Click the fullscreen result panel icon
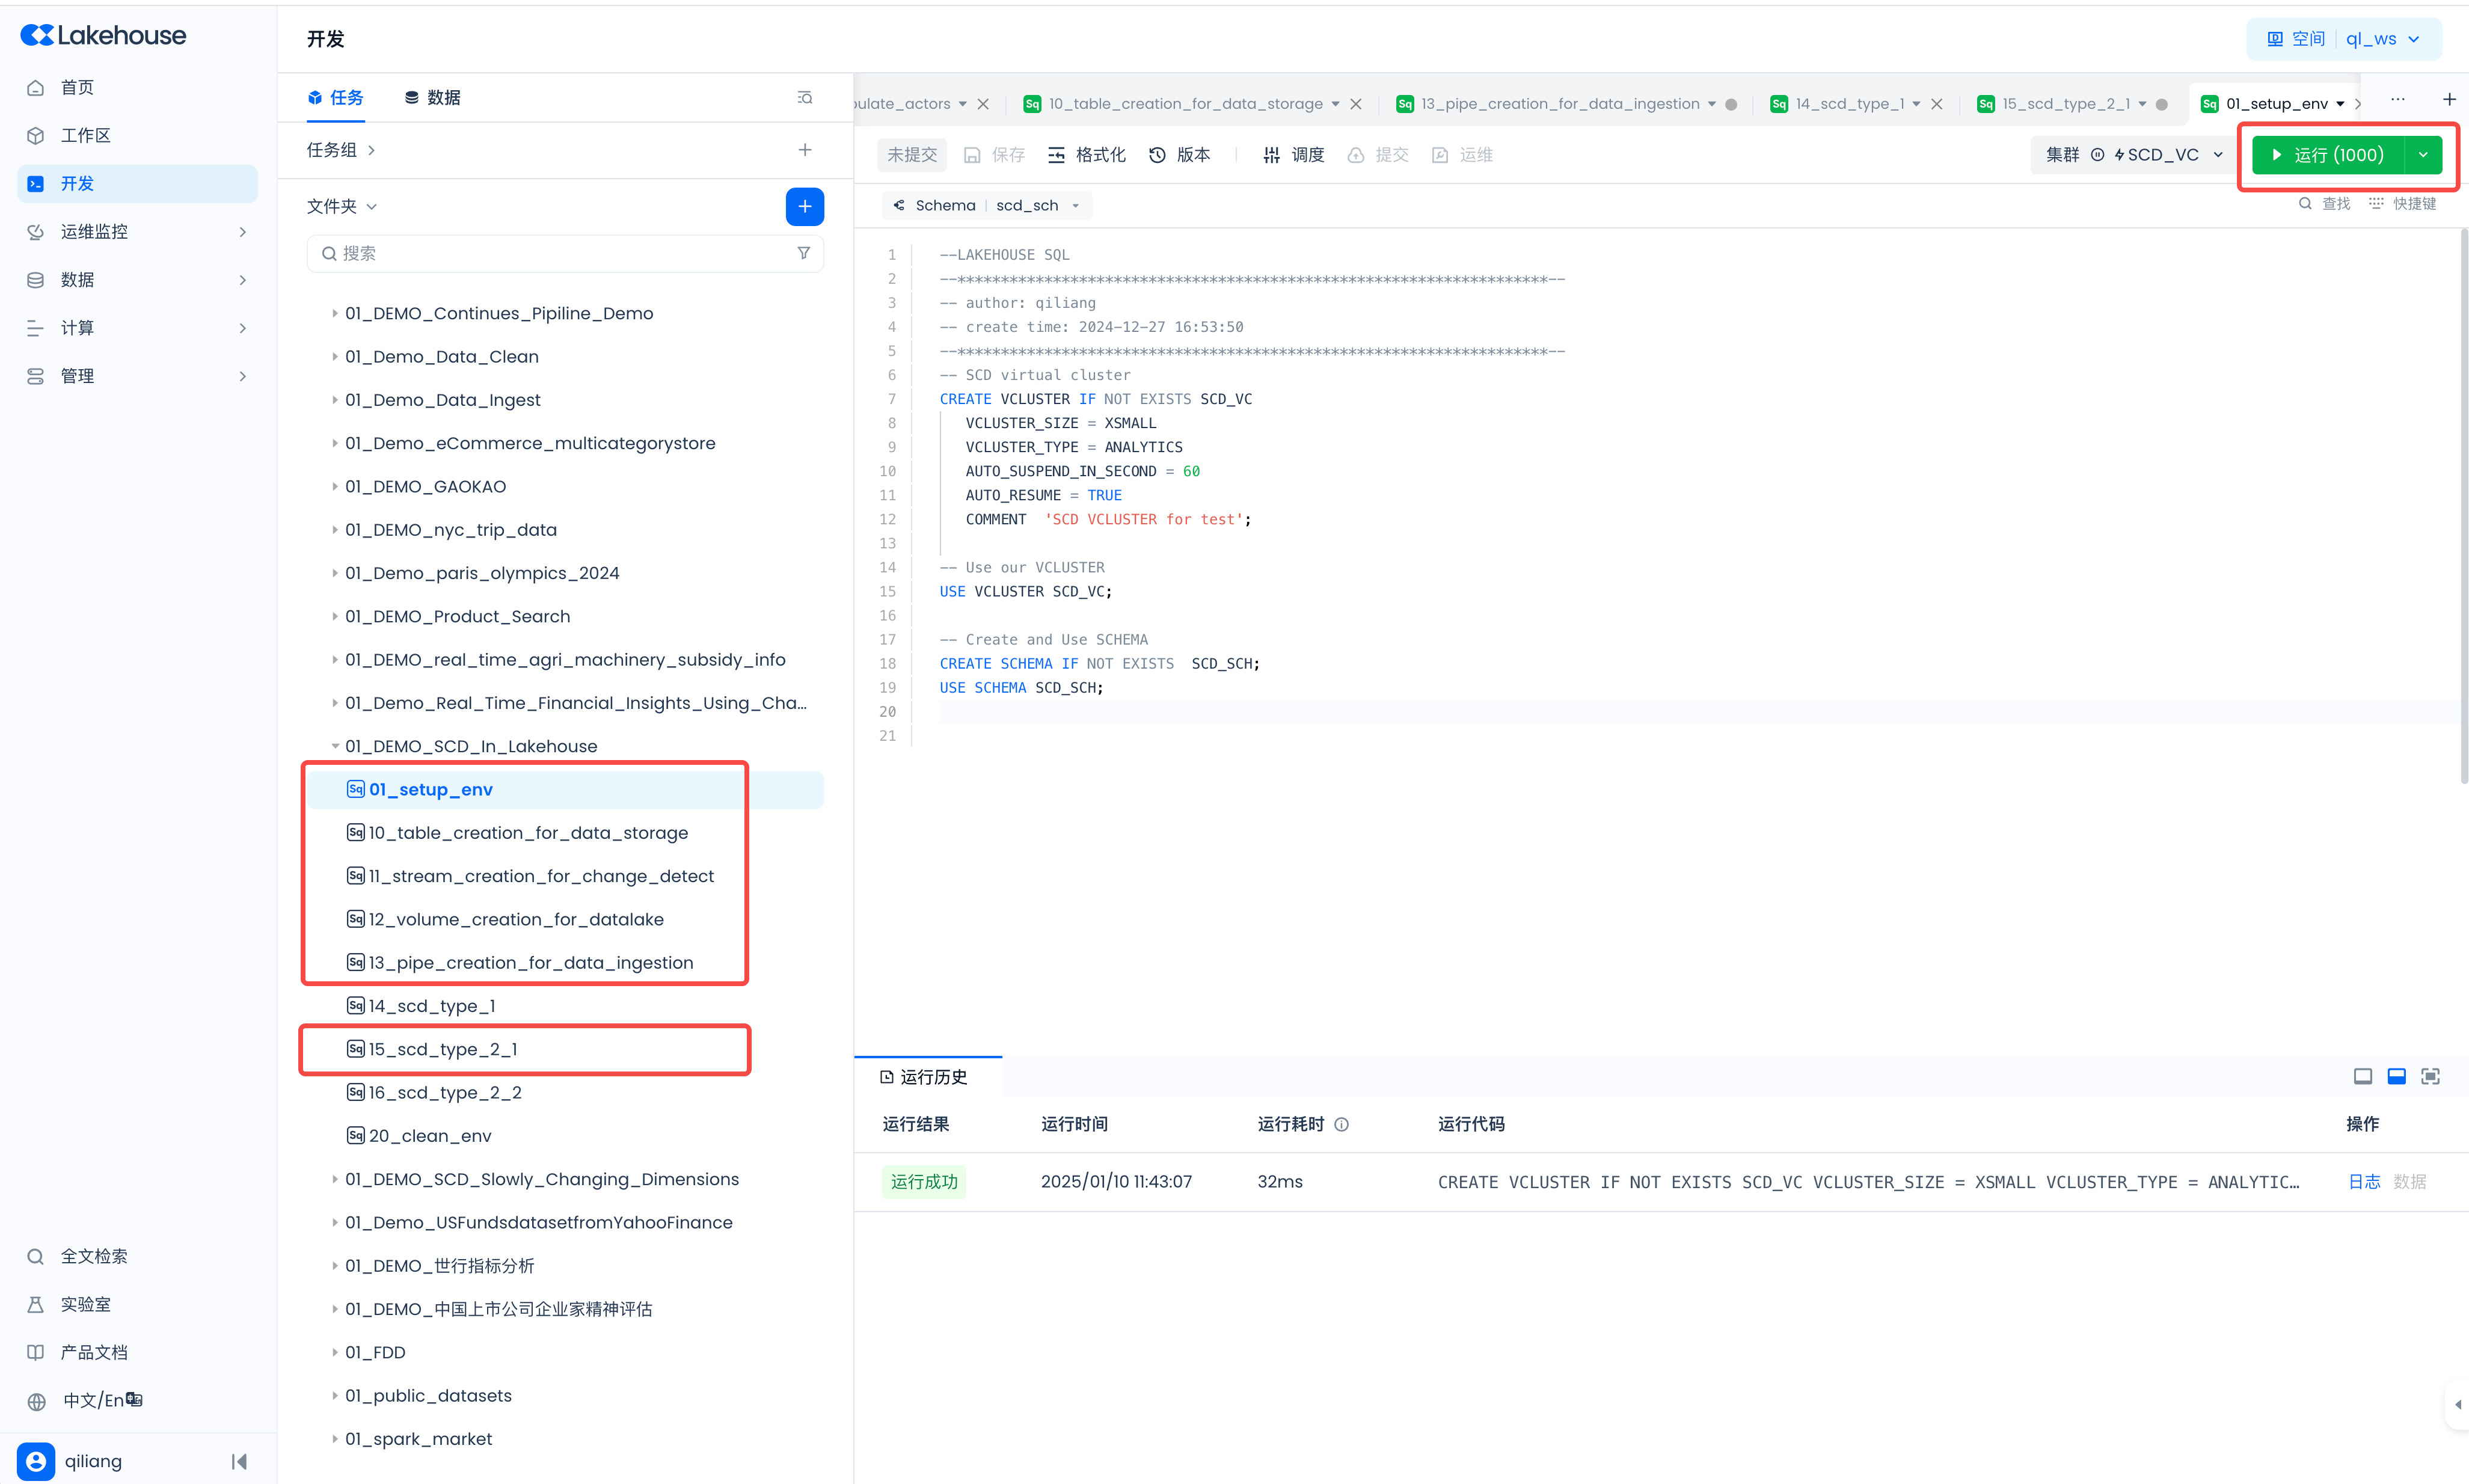Viewport: 2469px width, 1484px height. pos(2430,1076)
